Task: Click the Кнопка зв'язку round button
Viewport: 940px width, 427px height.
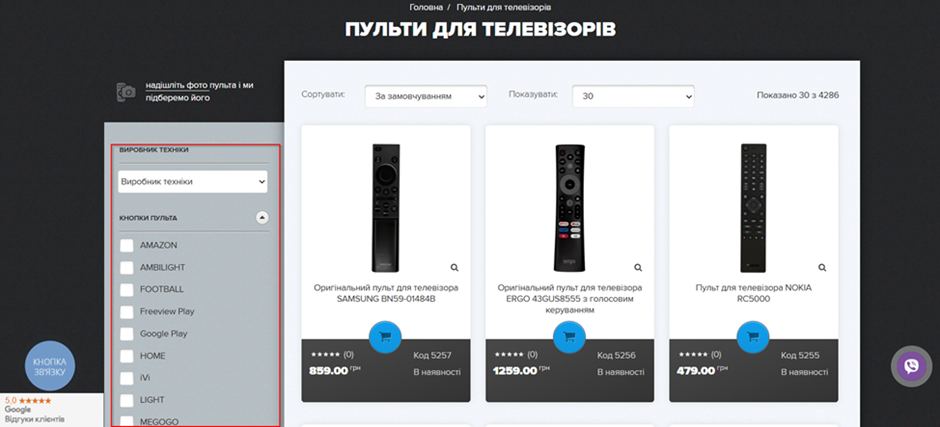Action: click(x=50, y=366)
